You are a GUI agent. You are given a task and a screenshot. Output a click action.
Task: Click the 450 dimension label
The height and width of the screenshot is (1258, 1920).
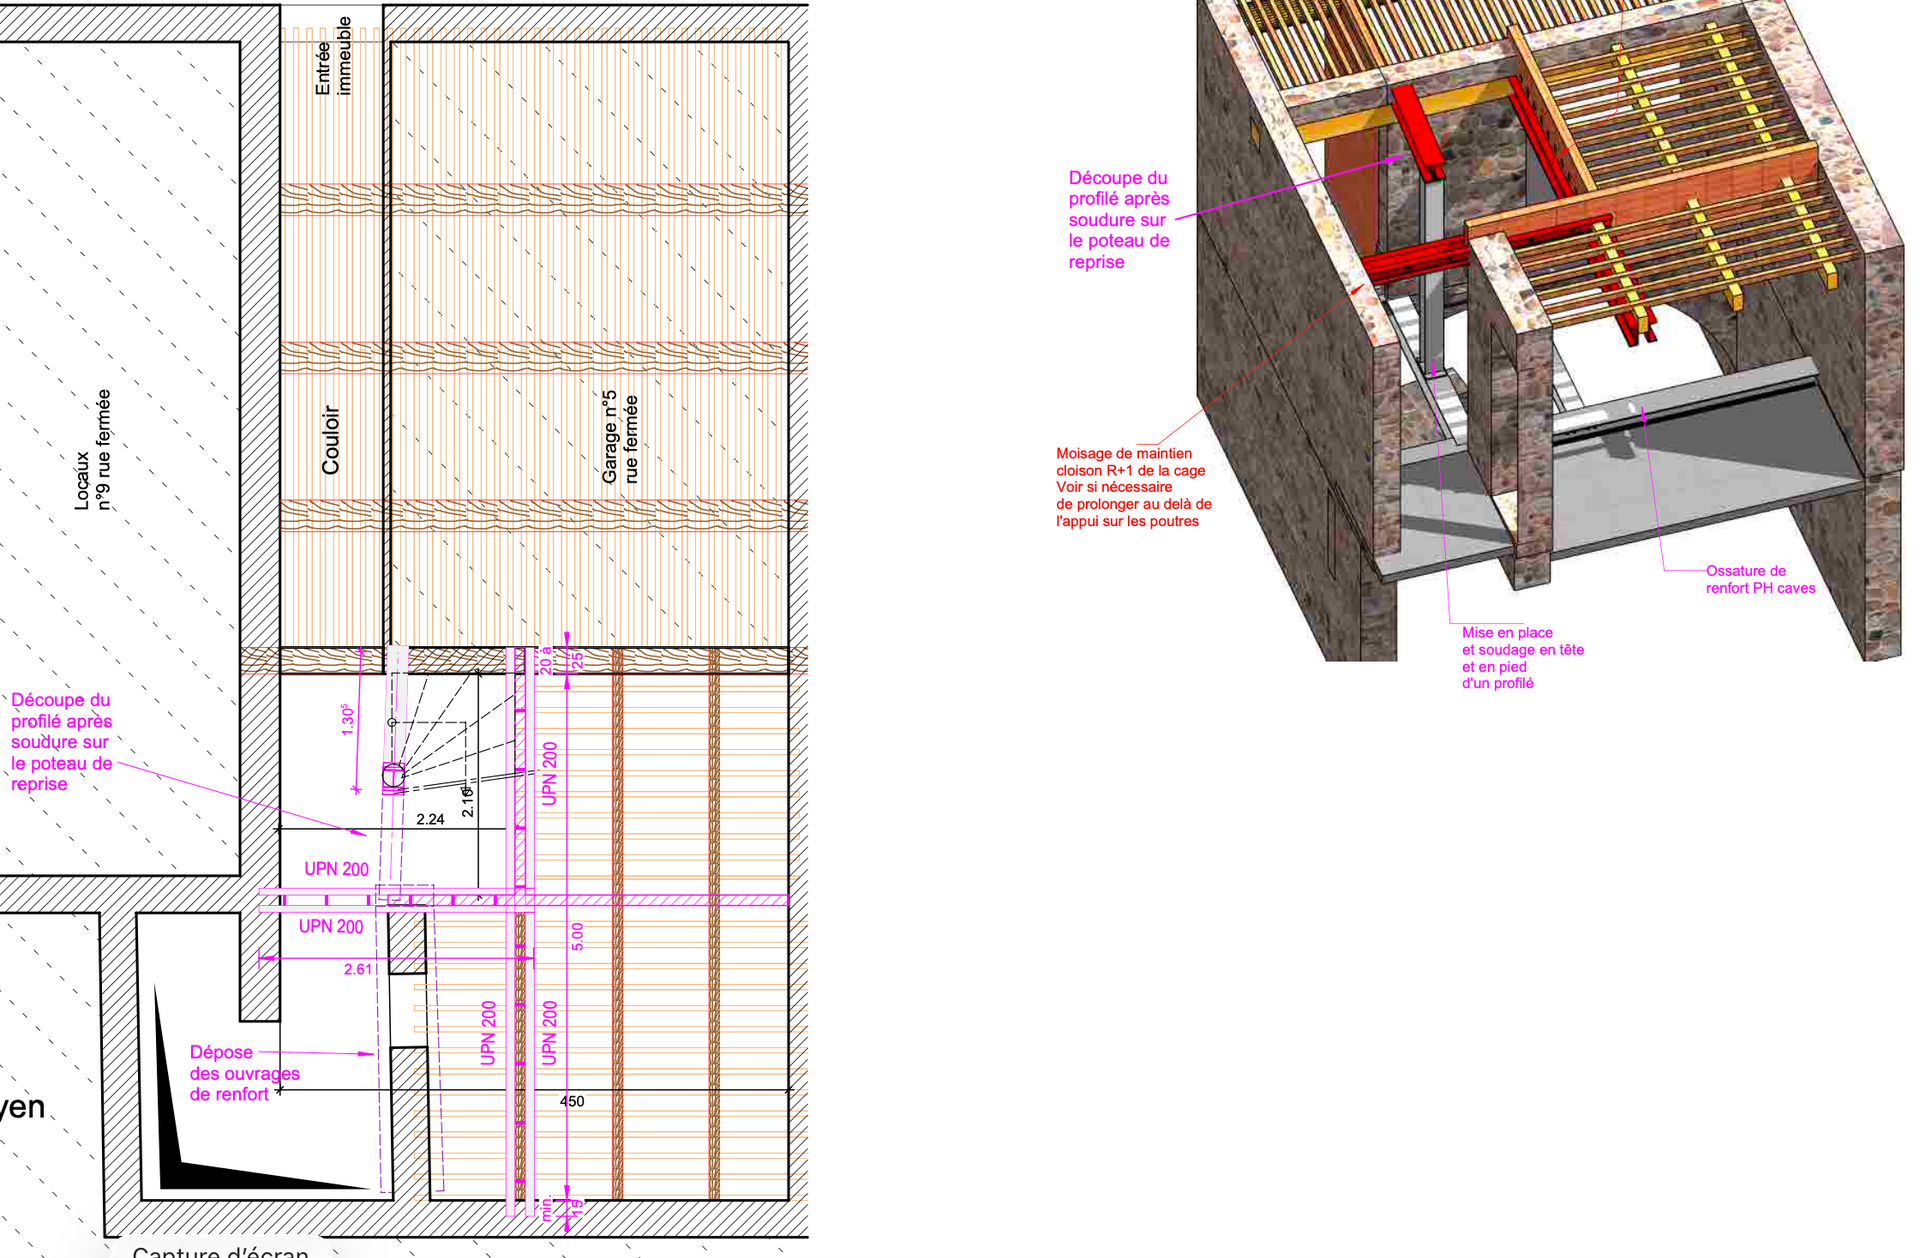[572, 1101]
